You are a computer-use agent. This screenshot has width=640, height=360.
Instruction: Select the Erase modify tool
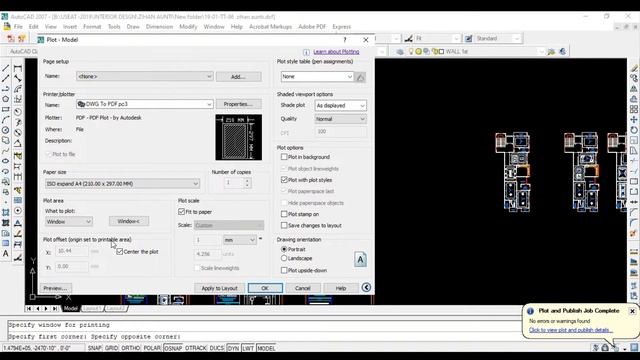634,68
